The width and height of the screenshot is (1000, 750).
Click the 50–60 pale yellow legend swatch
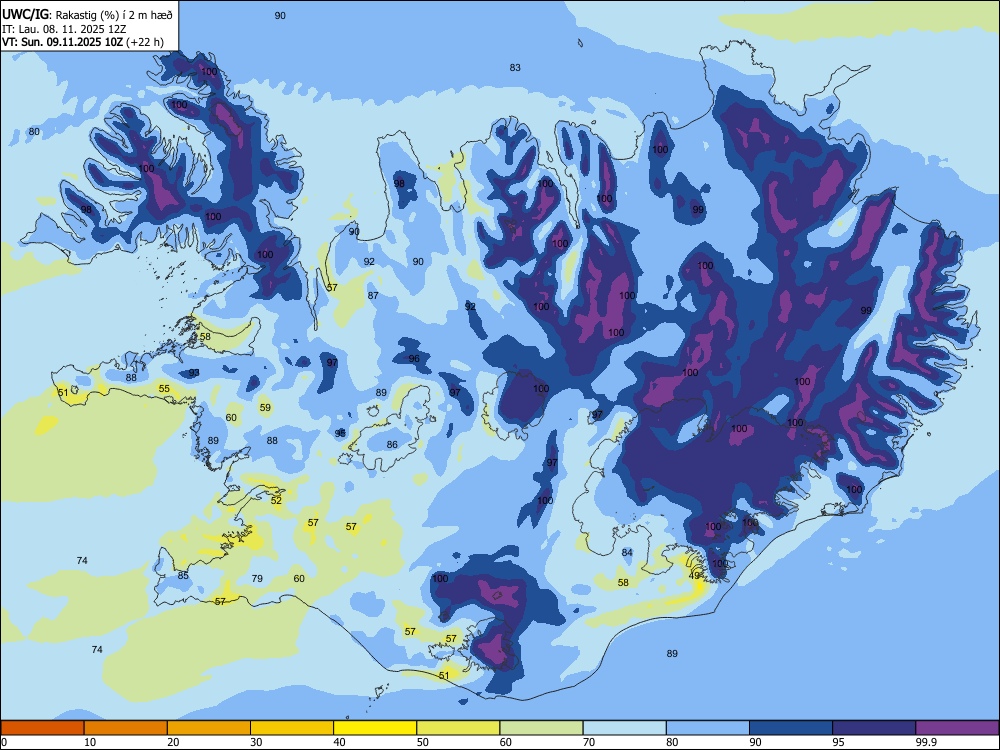coord(459,728)
